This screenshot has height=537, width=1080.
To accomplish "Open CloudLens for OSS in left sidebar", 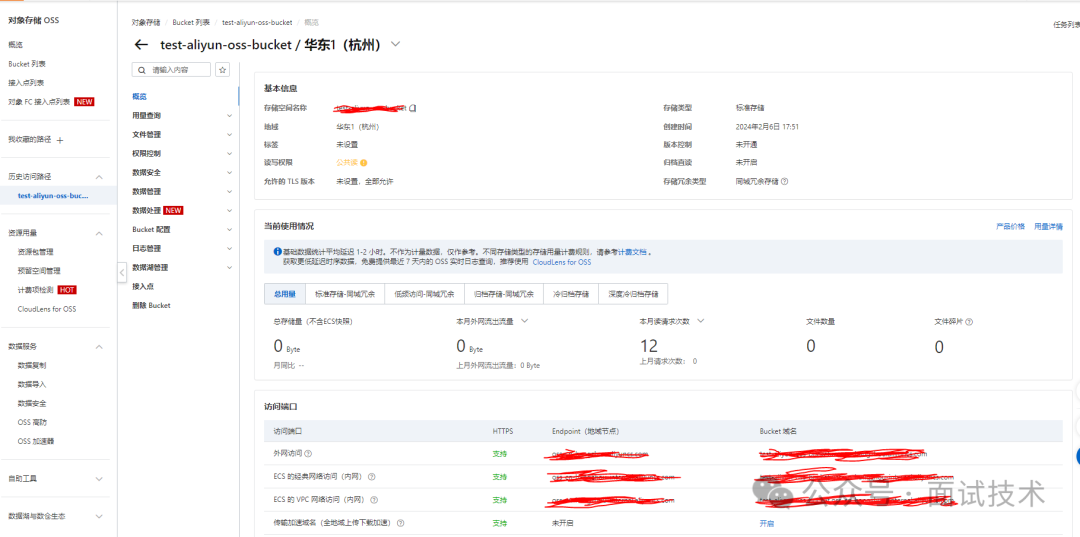I will click(47, 309).
